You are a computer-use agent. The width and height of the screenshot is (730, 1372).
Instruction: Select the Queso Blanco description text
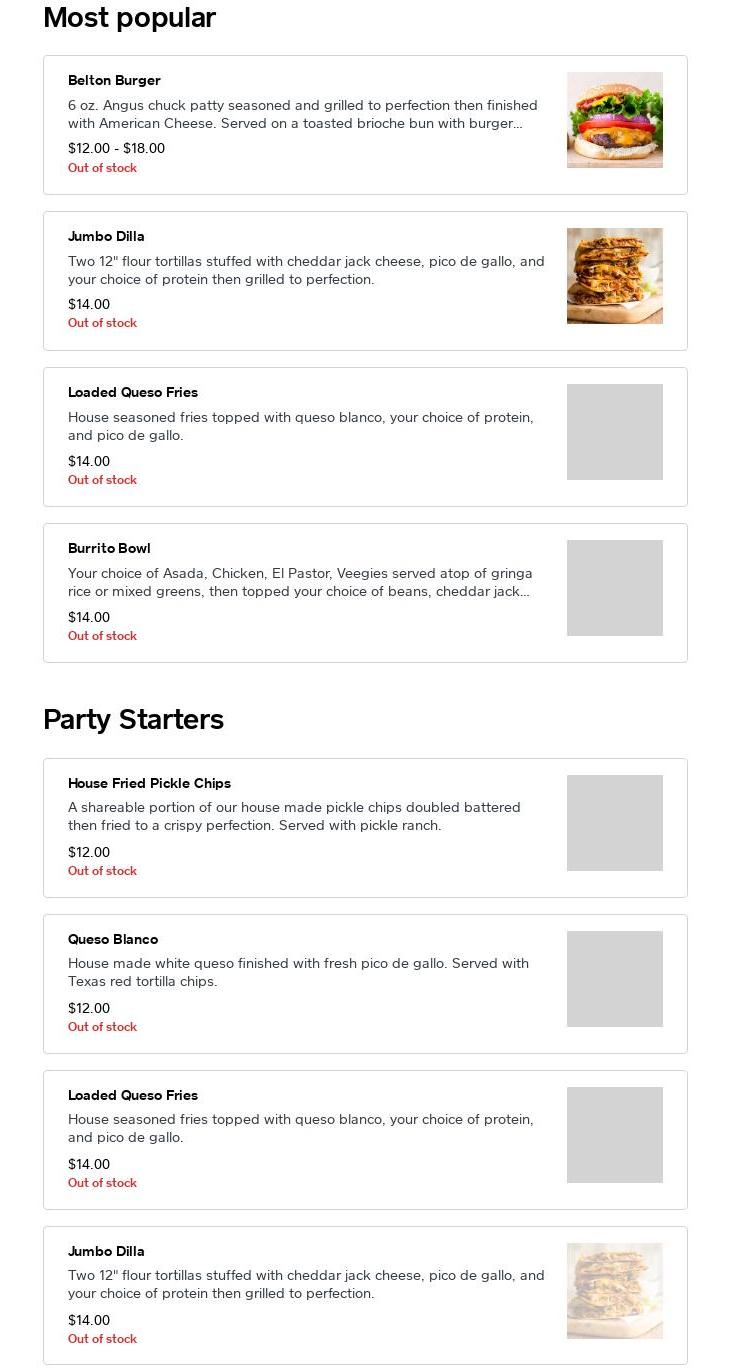[298, 972]
